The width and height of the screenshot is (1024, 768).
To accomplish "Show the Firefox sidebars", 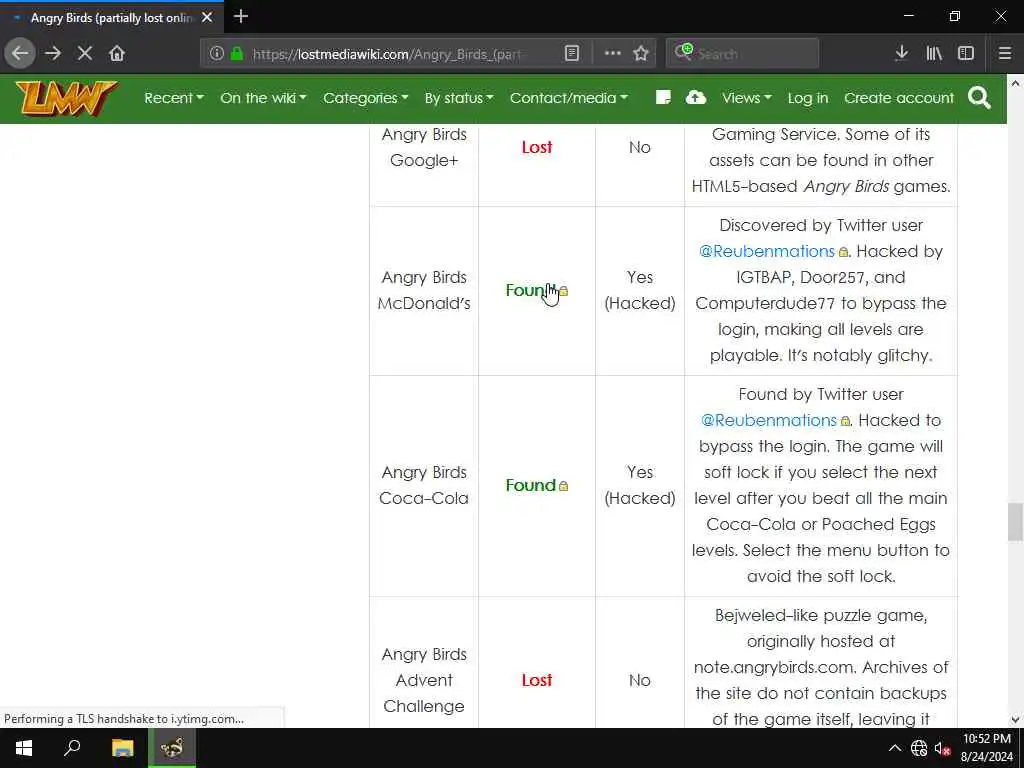I will point(966,54).
